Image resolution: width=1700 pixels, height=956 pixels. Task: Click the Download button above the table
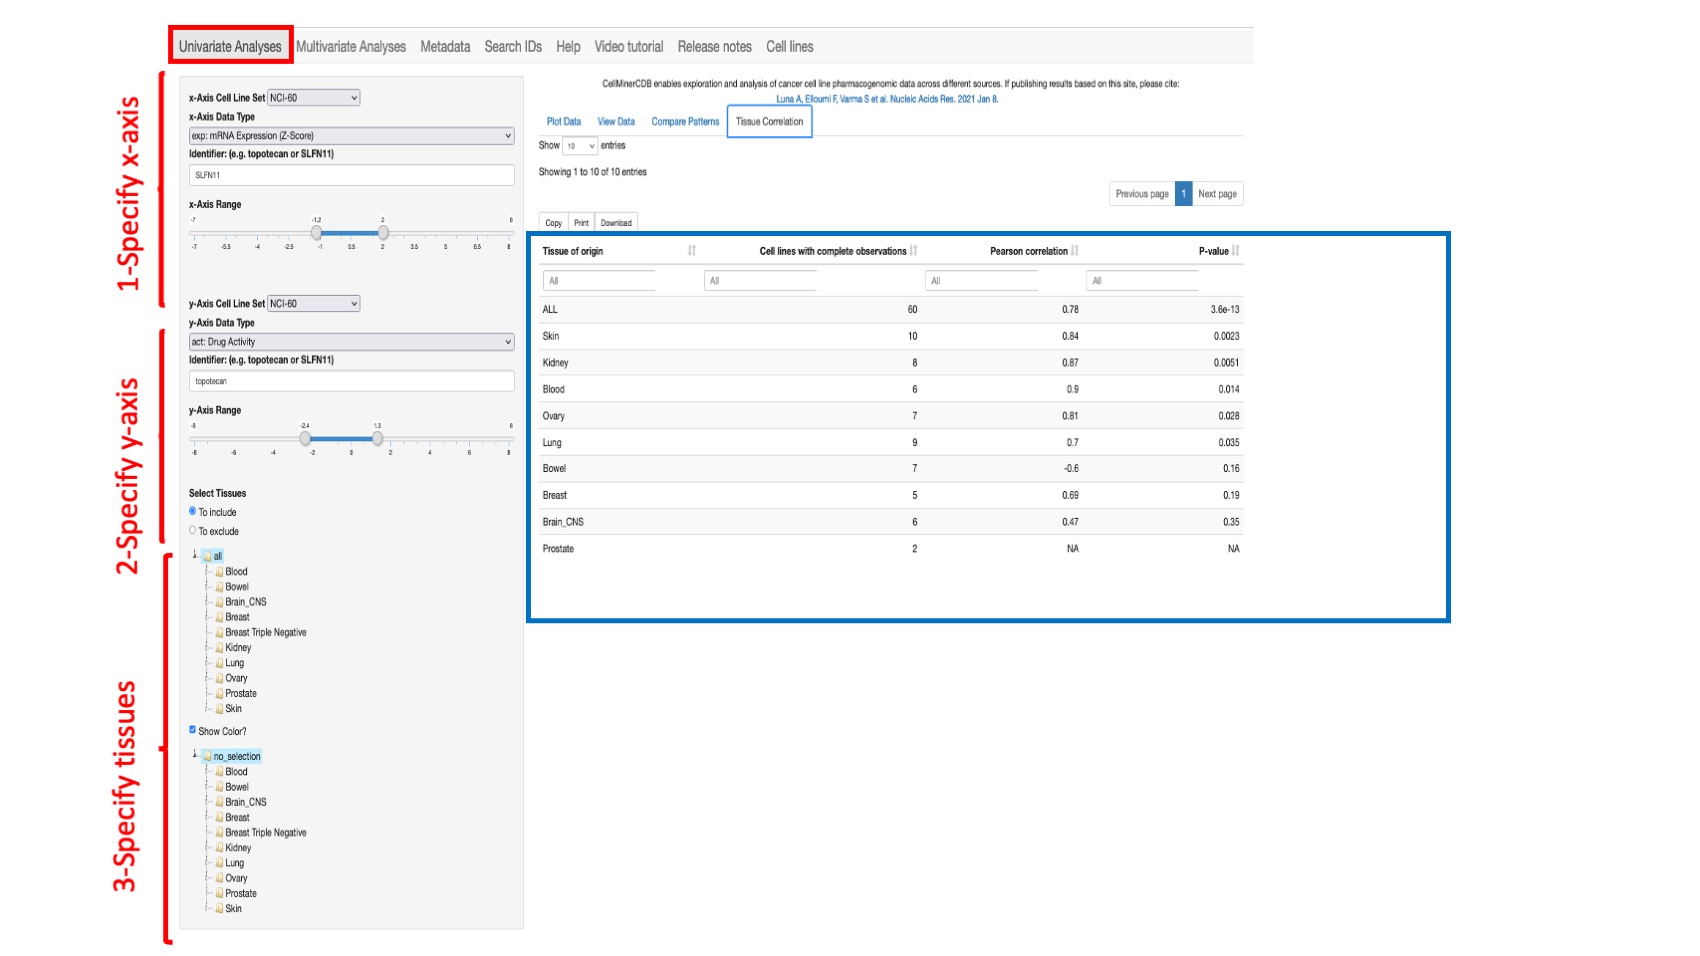point(617,221)
